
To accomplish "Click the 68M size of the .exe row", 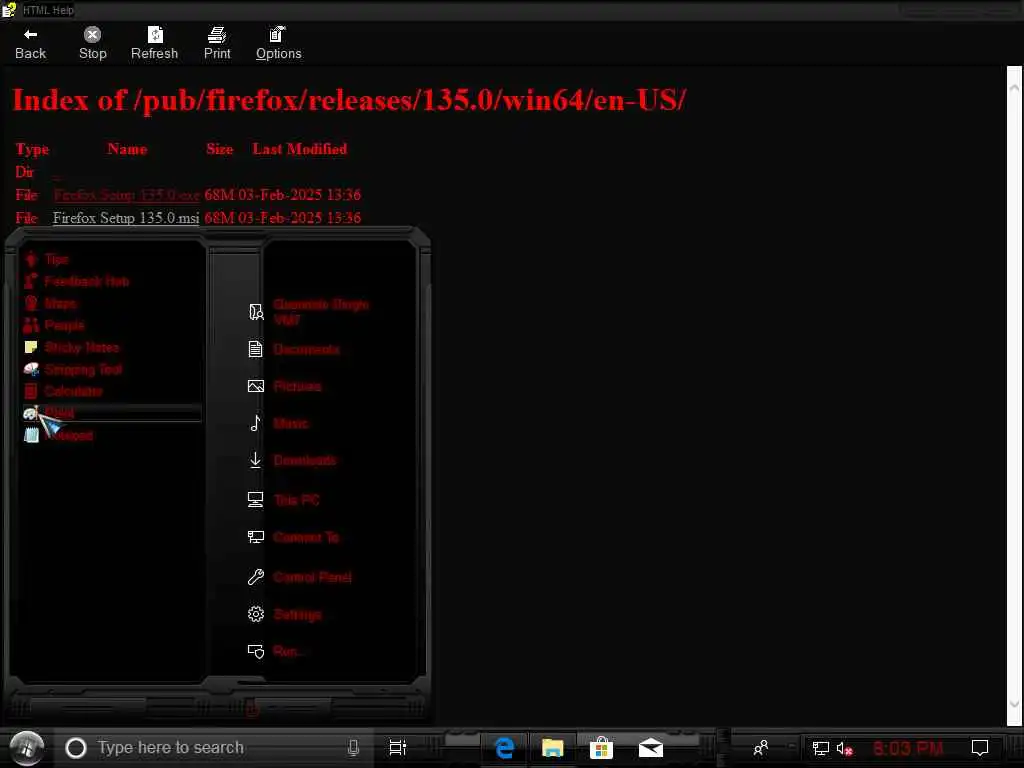I will (219, 195).
